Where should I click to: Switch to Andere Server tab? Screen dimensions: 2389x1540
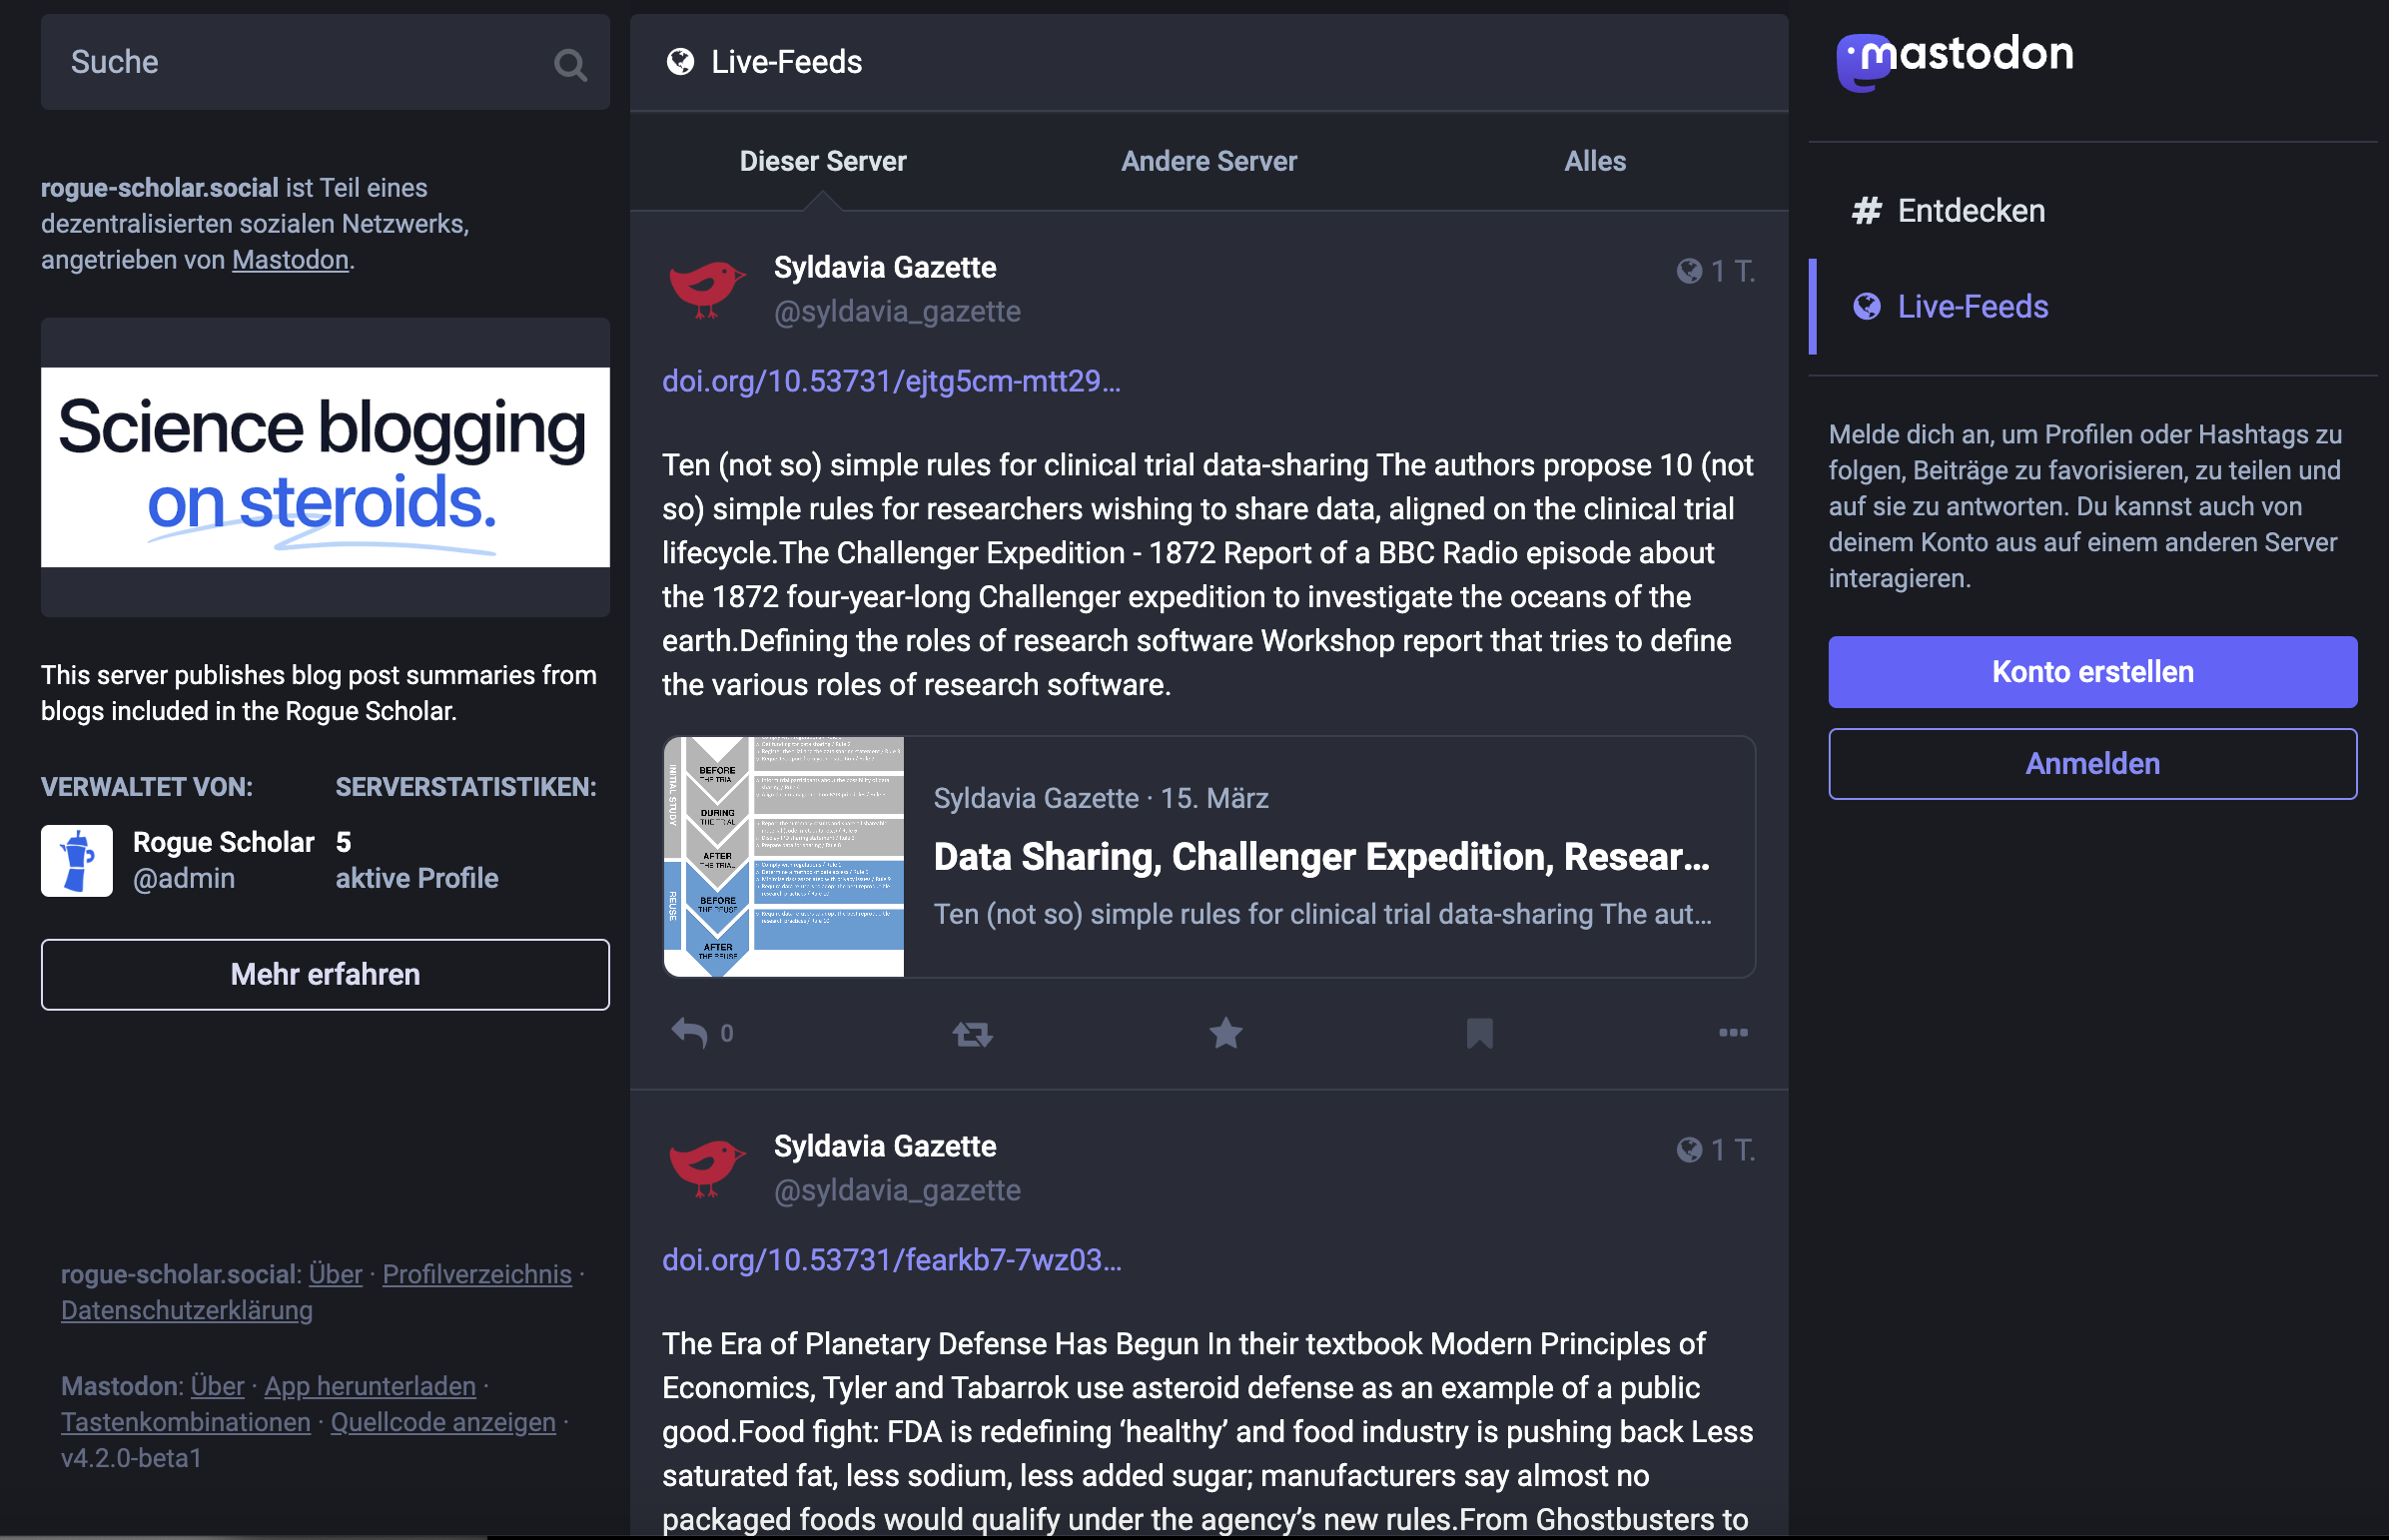(1208, 161)
